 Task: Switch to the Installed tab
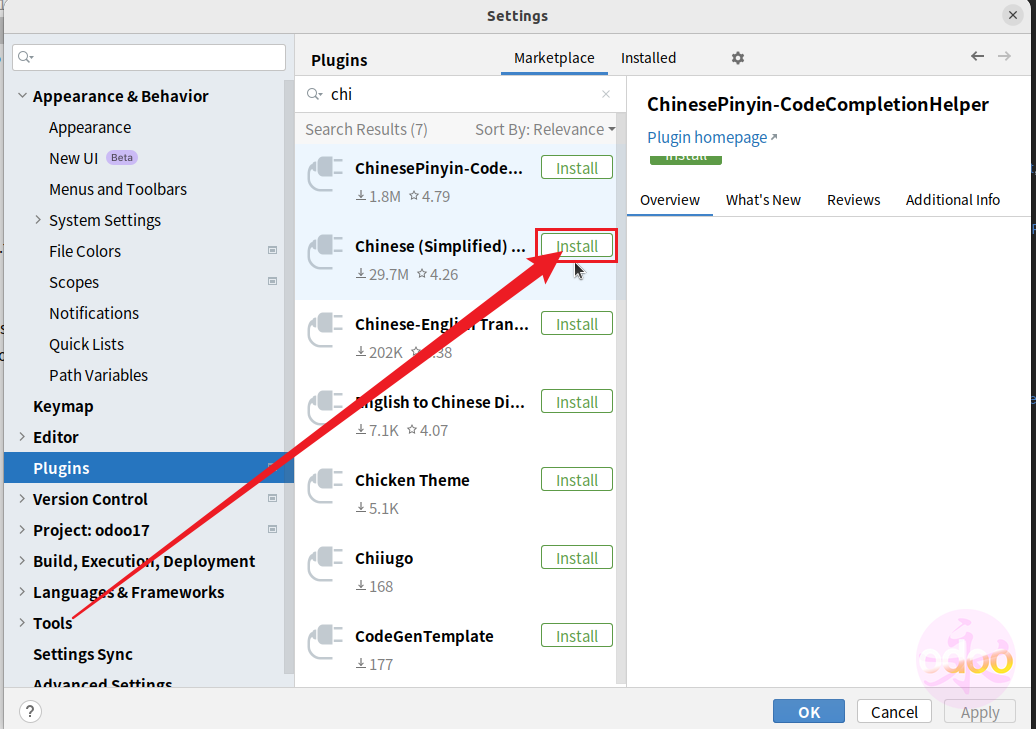tap(648, 58)
